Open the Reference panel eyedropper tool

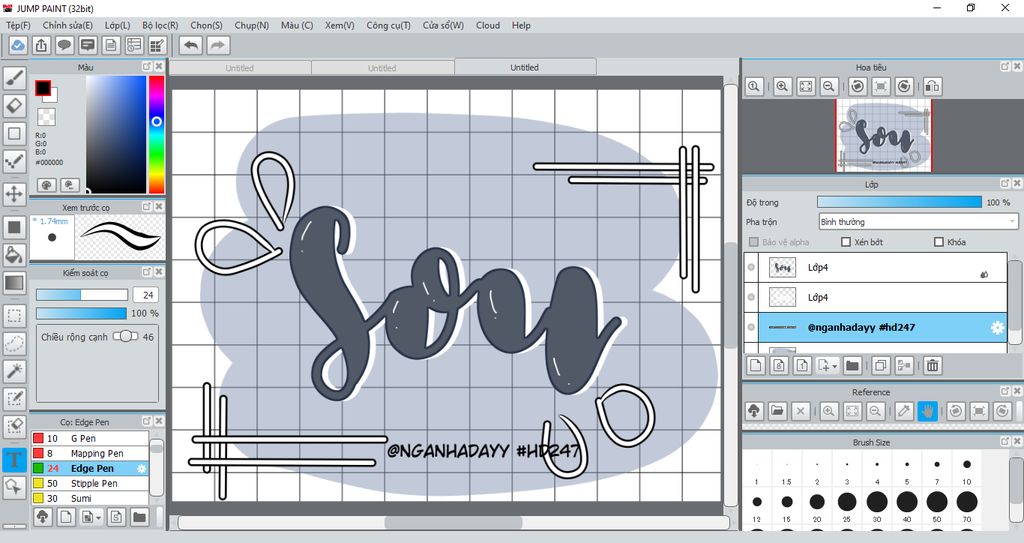(x=904, y=411)
